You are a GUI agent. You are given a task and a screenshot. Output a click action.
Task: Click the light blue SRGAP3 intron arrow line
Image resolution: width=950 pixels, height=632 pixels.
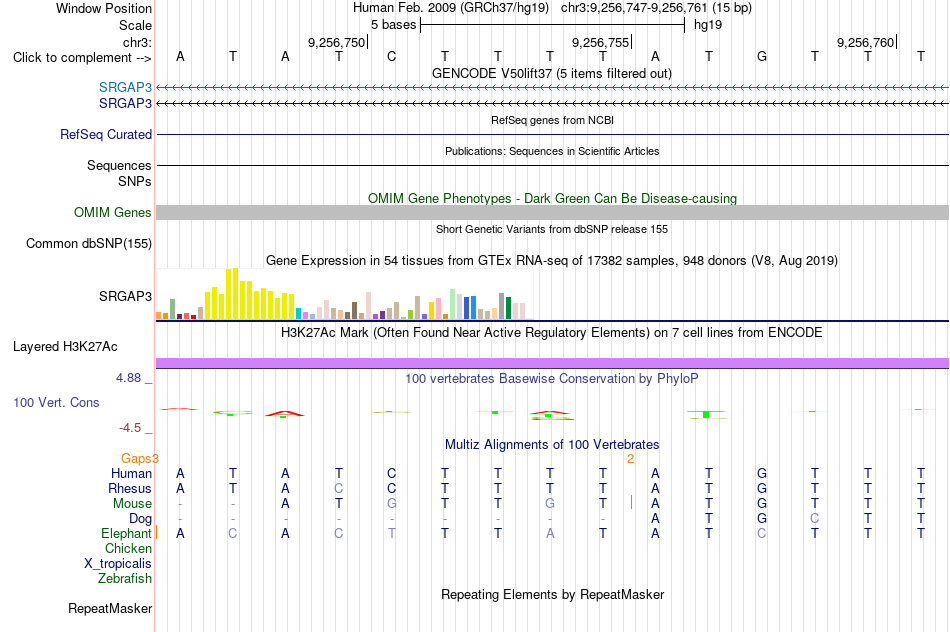tap(552, 88)
